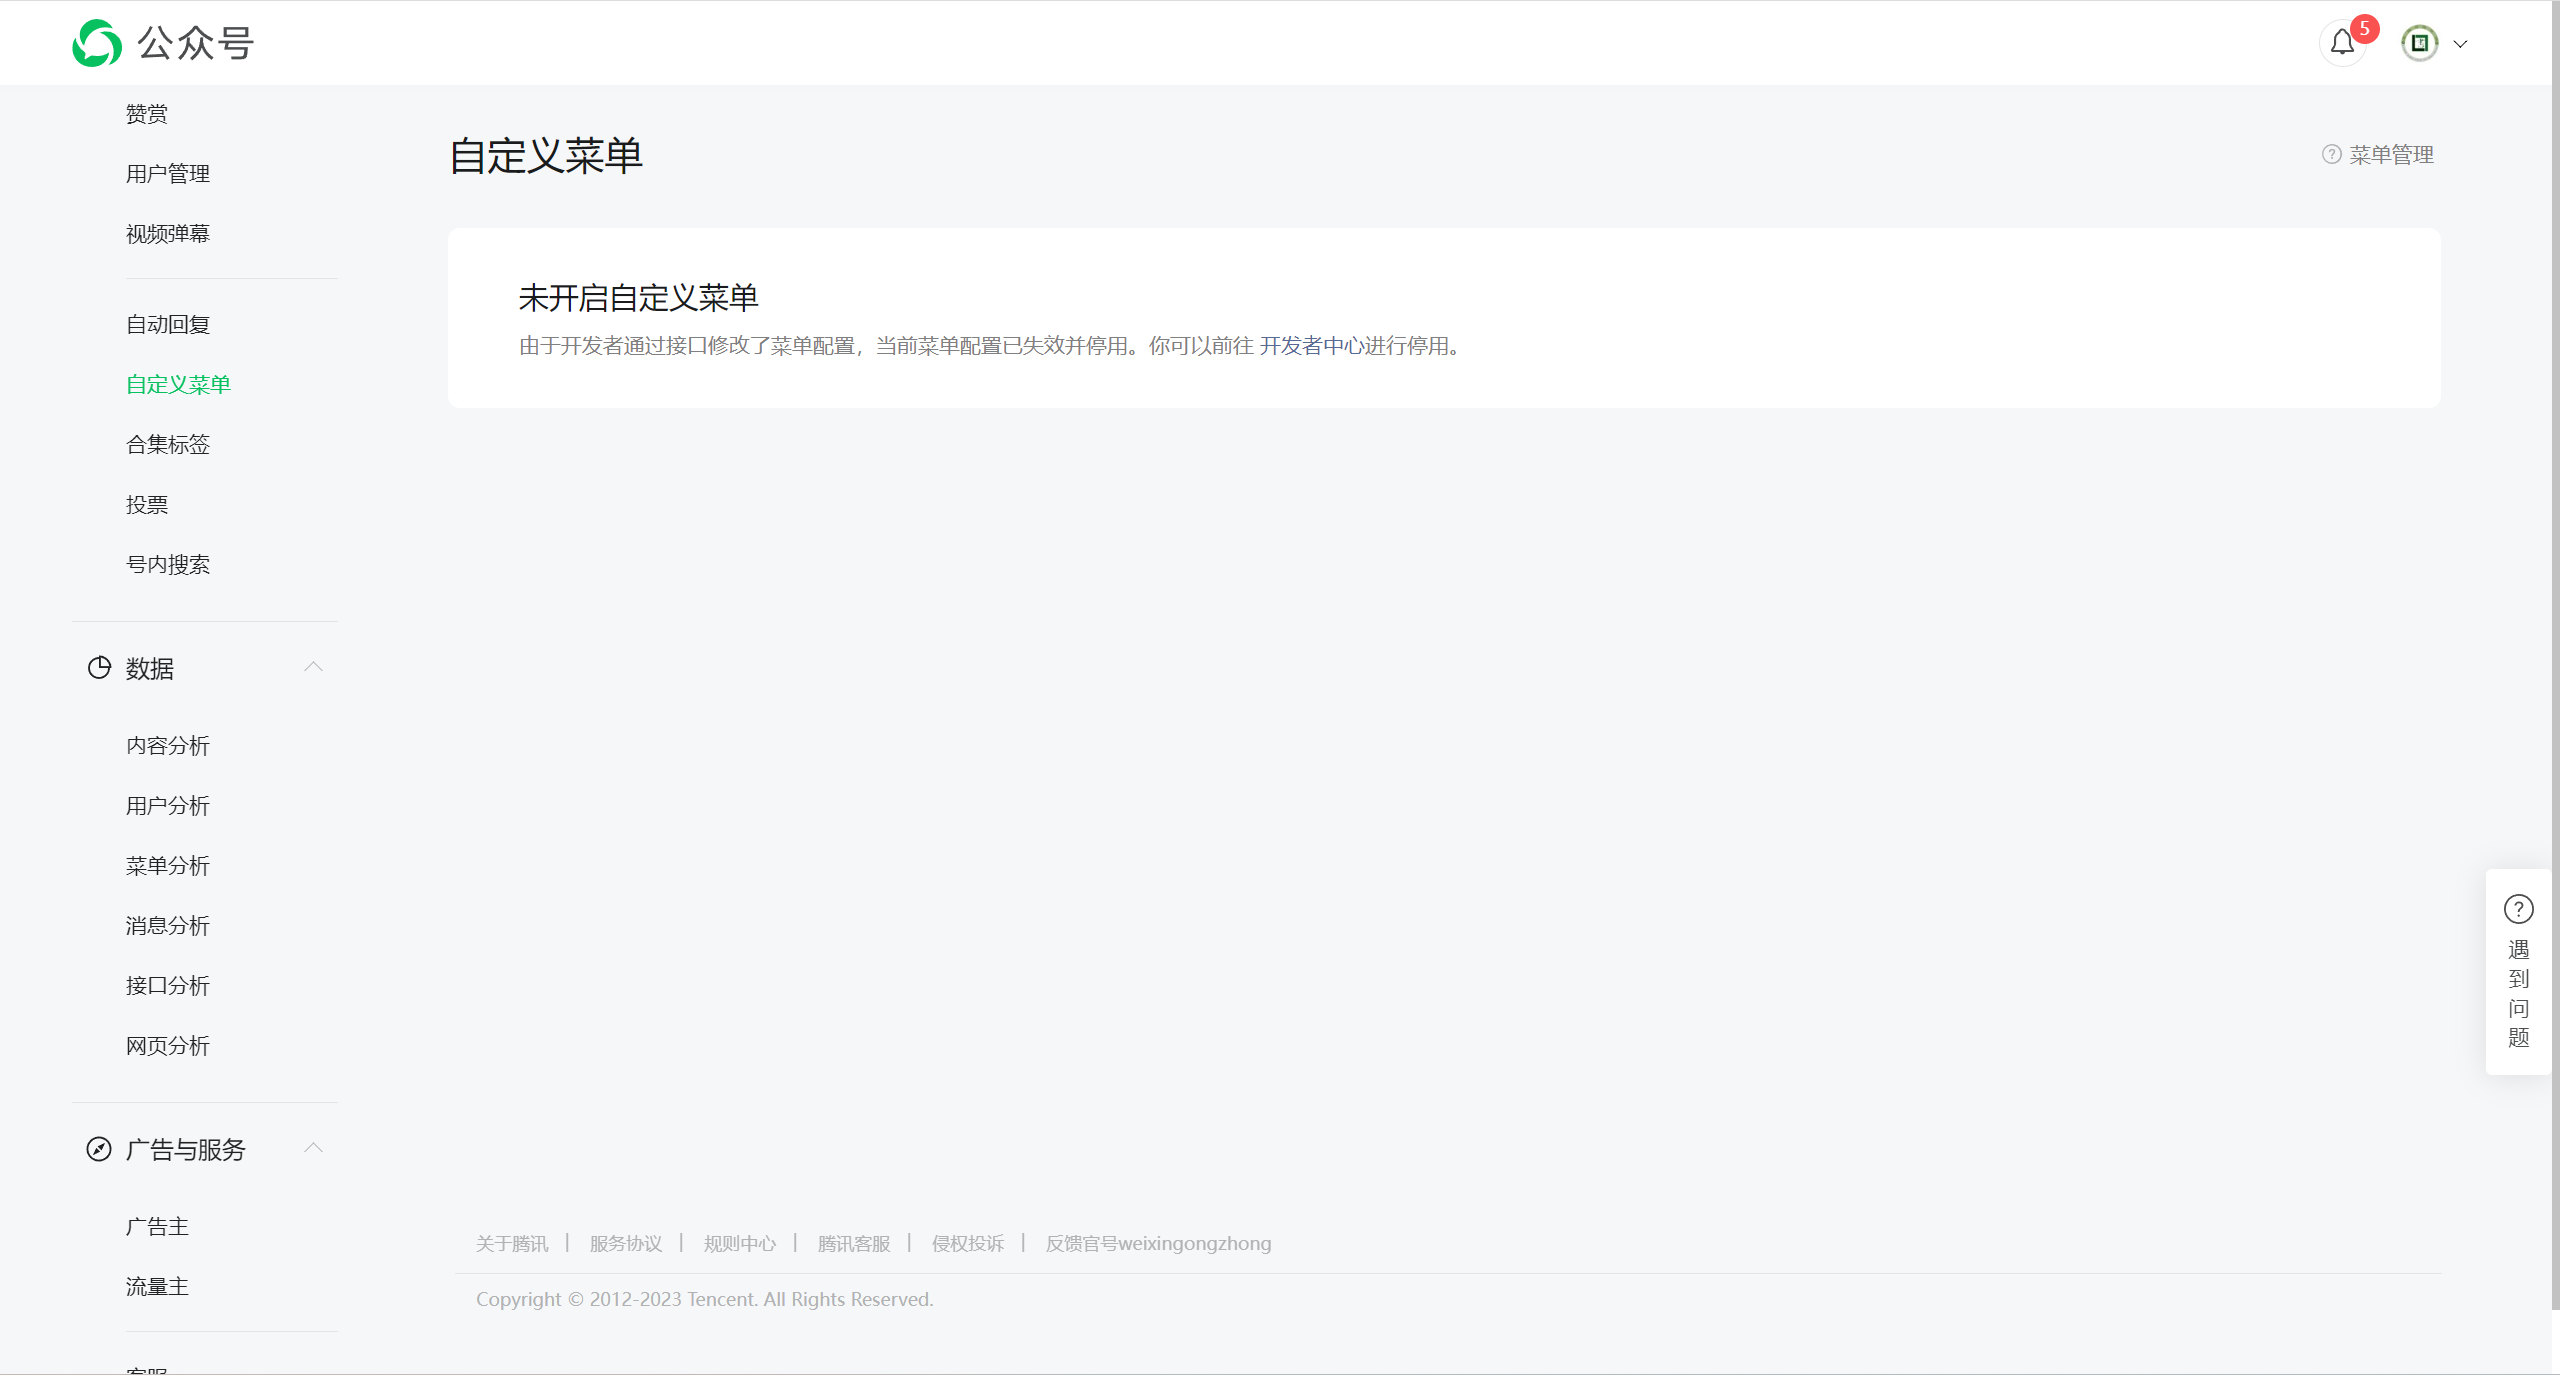2560x1375 pixels.
Task: Click the 广告与服务 compass icon
Action: [99, 1149]
